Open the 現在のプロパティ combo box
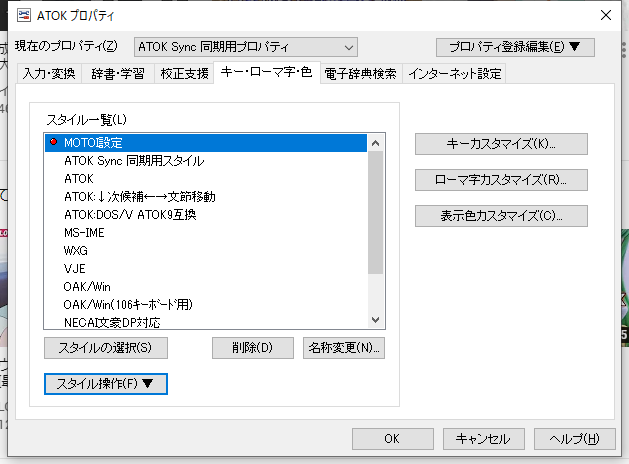The width and height of the screenshot is (629, 464). click(246, 47)
